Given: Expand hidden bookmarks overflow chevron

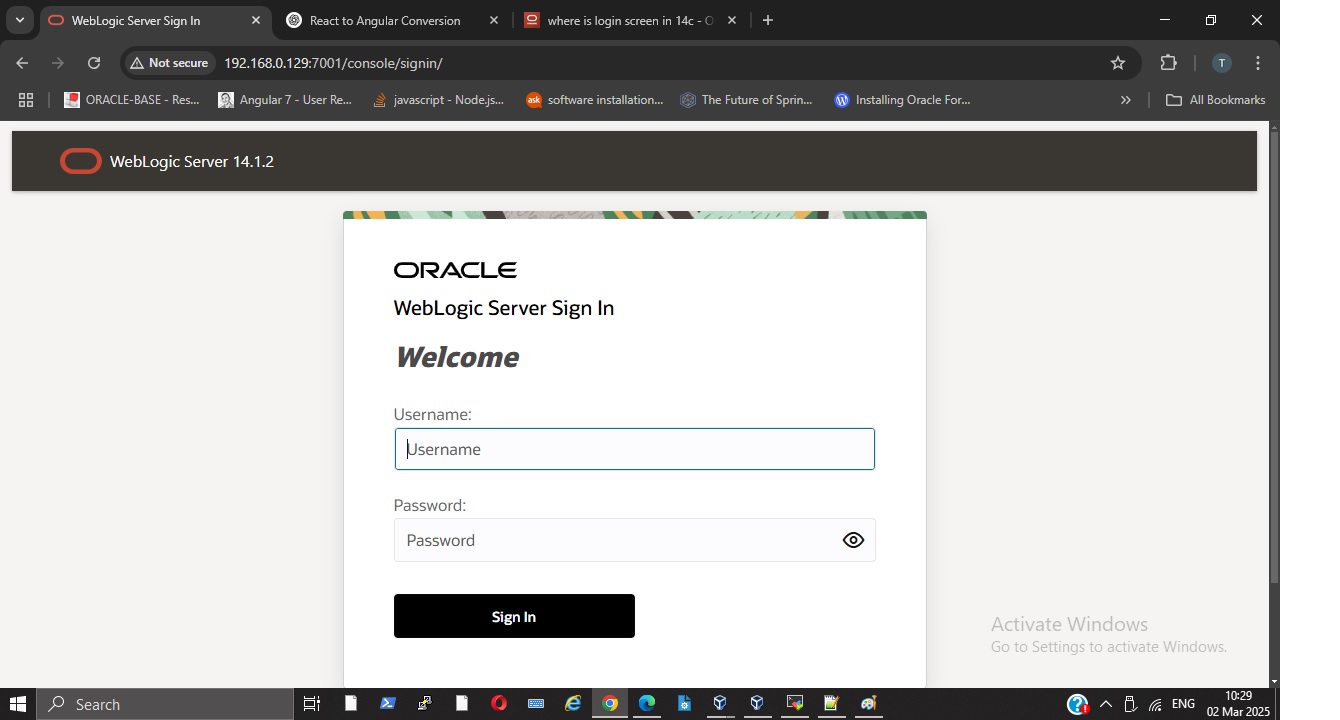Looking at the screenshot, I should click(1126, 100).
